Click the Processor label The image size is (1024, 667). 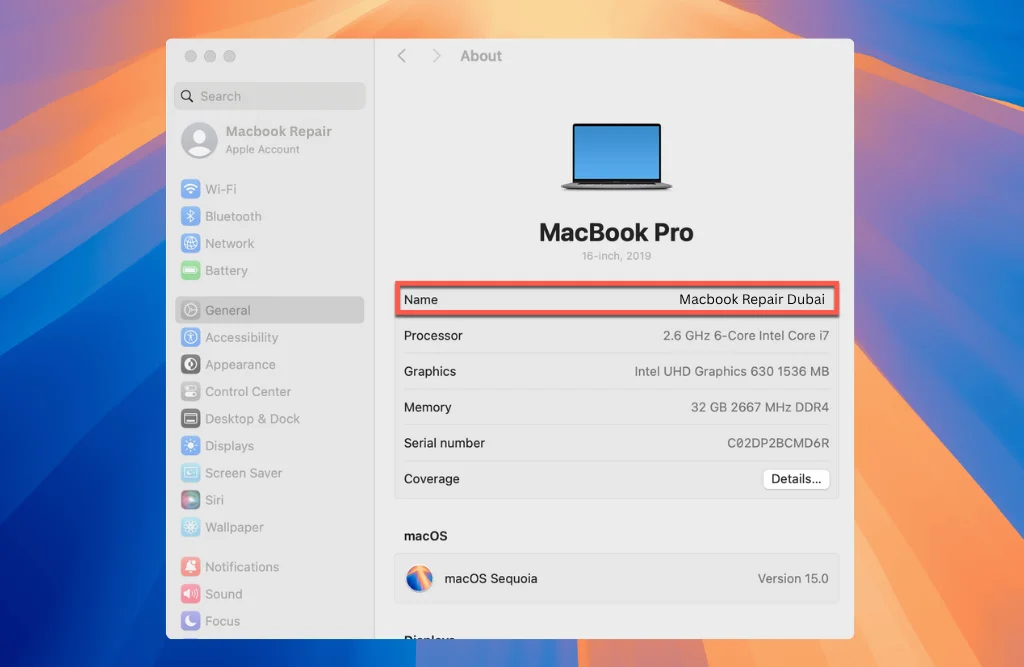click(433, 335)
